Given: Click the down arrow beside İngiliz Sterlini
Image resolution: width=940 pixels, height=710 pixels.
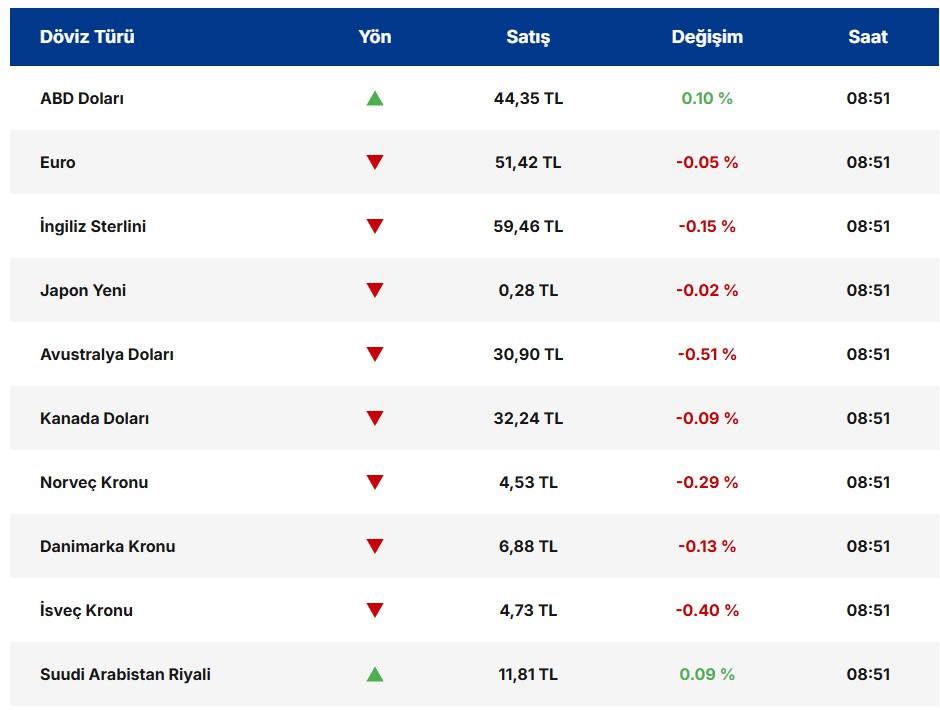Looking at the screenshot, I should pyautogui.click(x=375, y=226).
